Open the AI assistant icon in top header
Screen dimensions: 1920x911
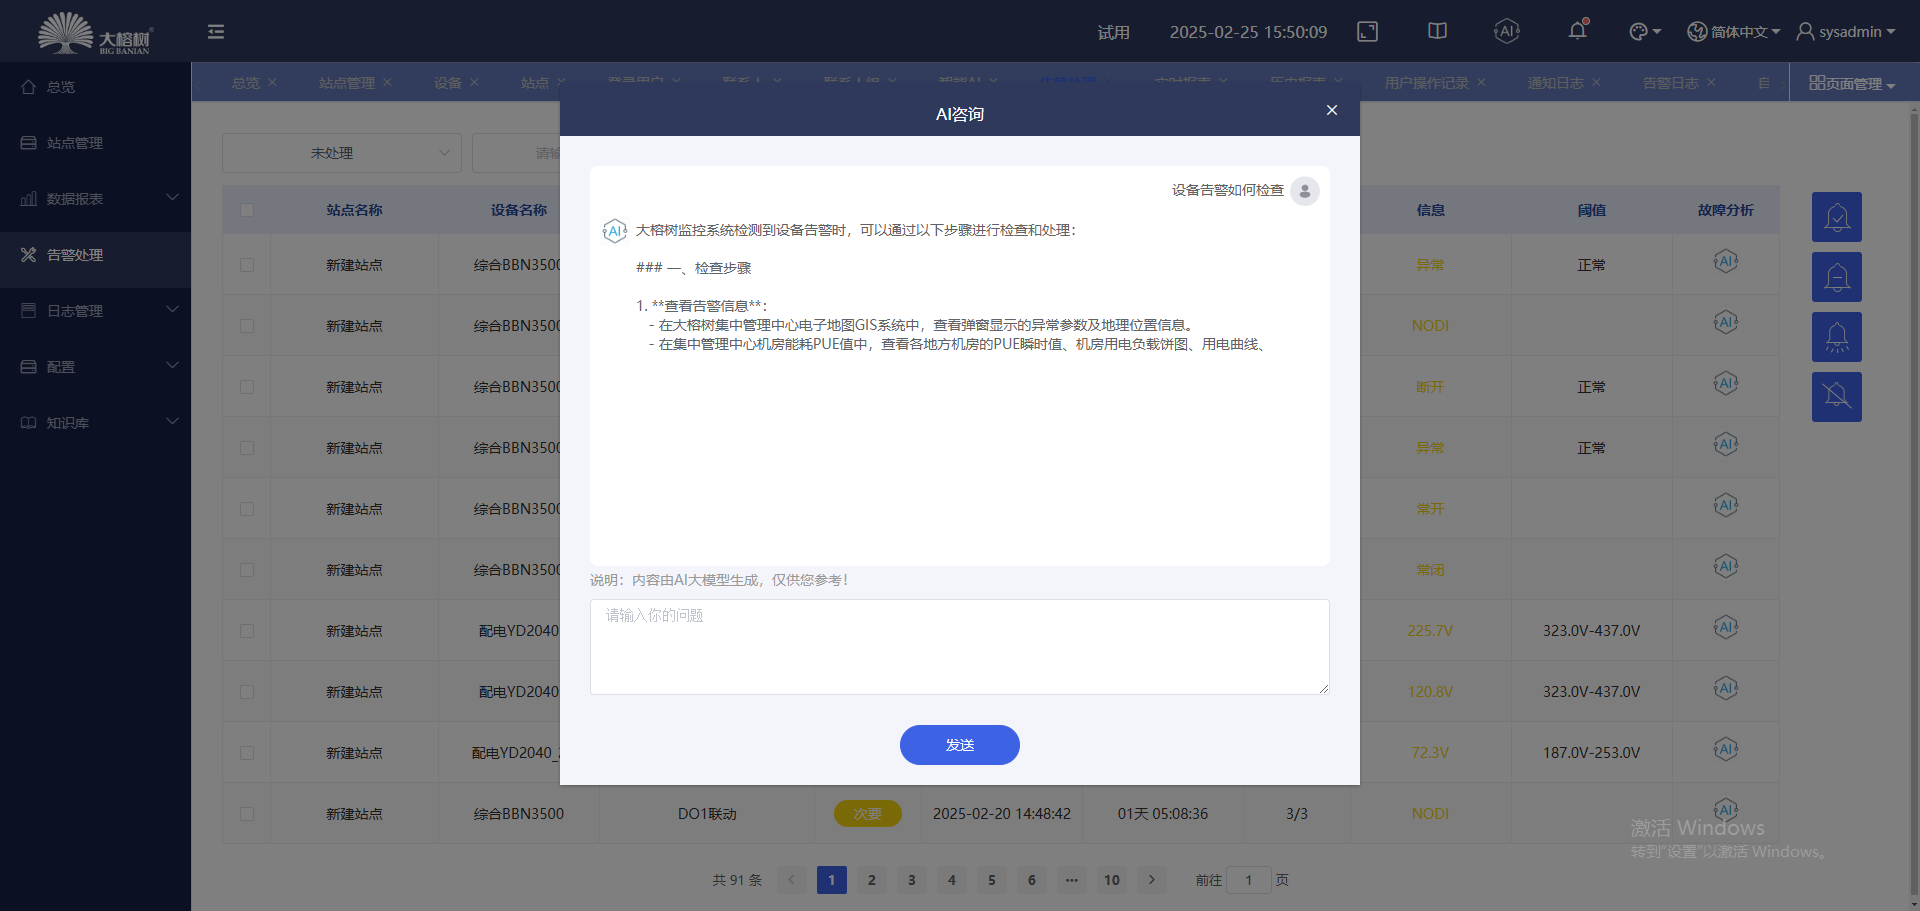pos(1507,31)
